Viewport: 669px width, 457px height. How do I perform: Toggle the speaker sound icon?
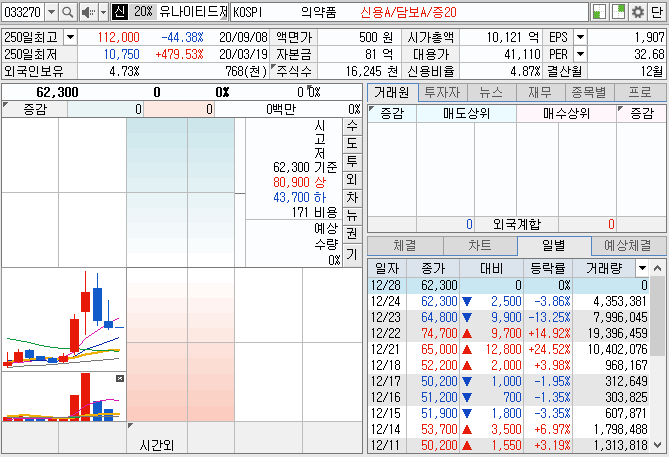tap(88, 12)
